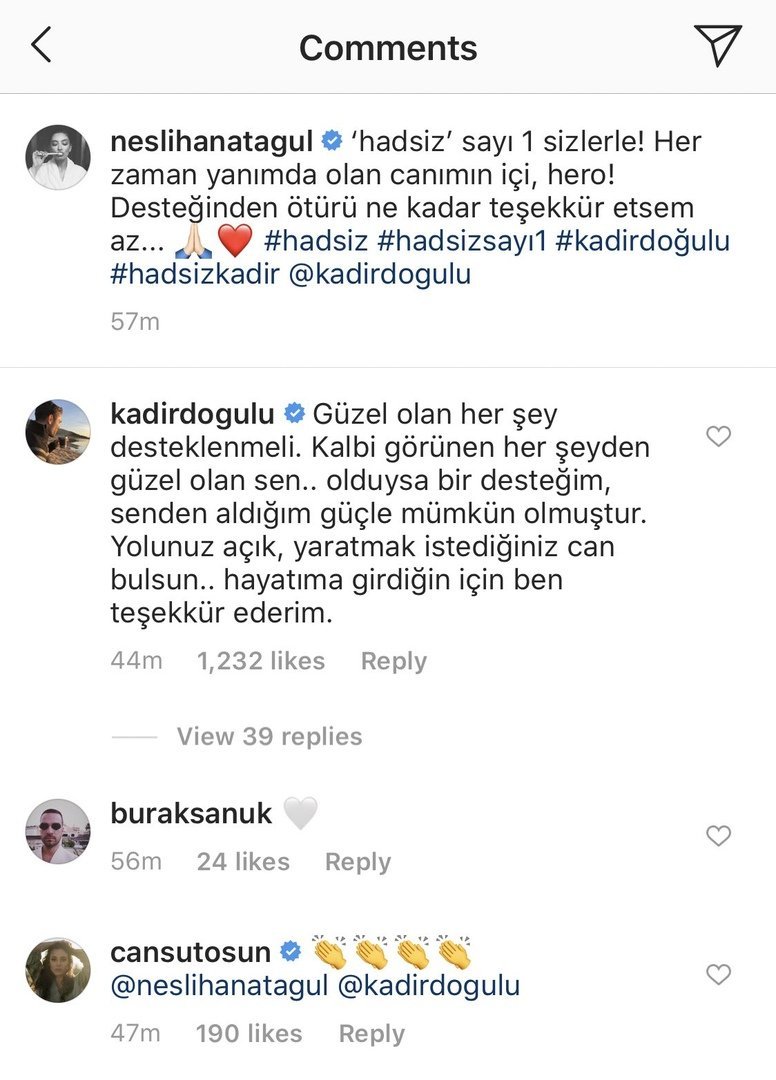This screenshot has width=776, height=1080.
Task: Open neslihanatagul's profile picture
Action: point(58,157)
